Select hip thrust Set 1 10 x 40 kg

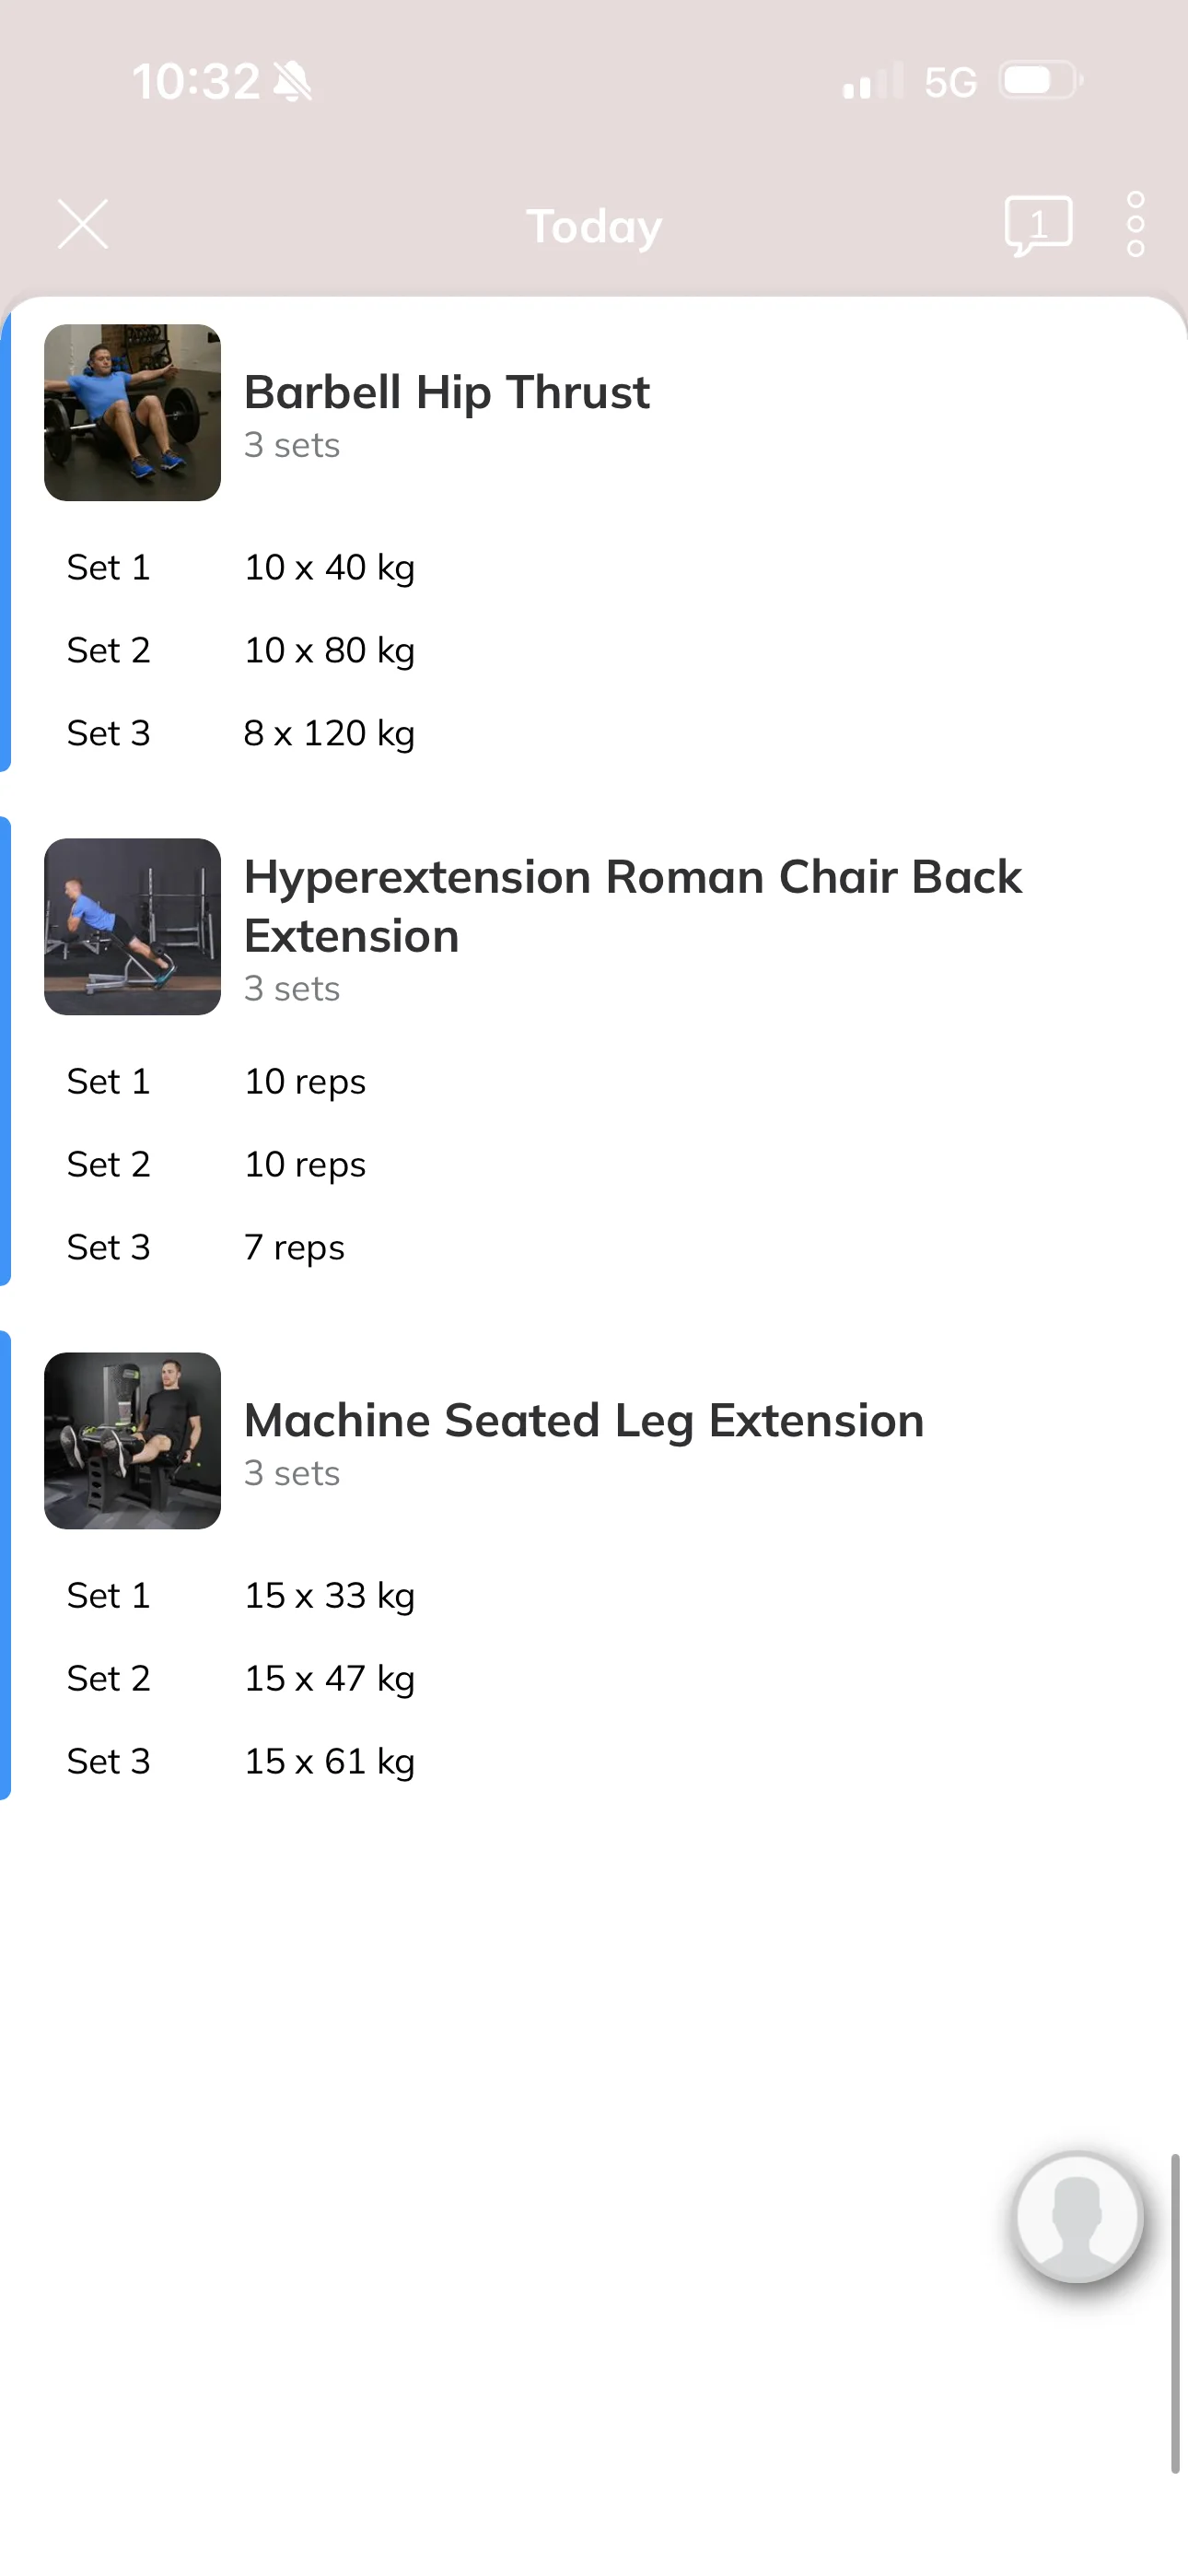tap(241, 568)
